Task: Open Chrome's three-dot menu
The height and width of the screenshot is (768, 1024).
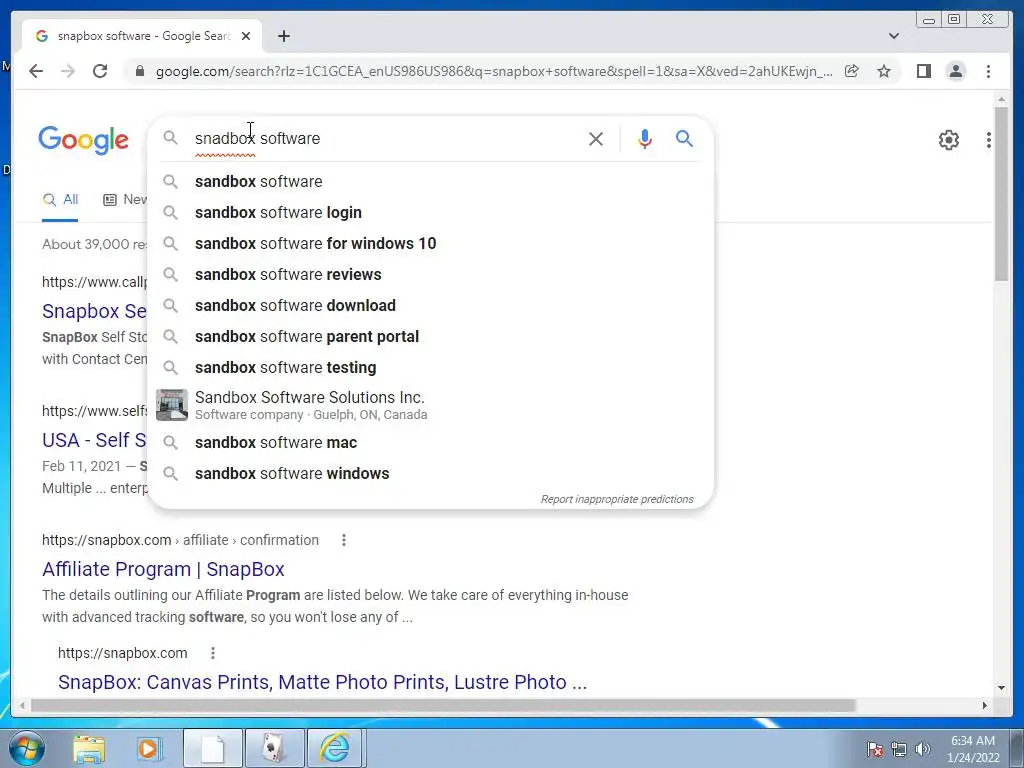Action: [x=988, y=71]
